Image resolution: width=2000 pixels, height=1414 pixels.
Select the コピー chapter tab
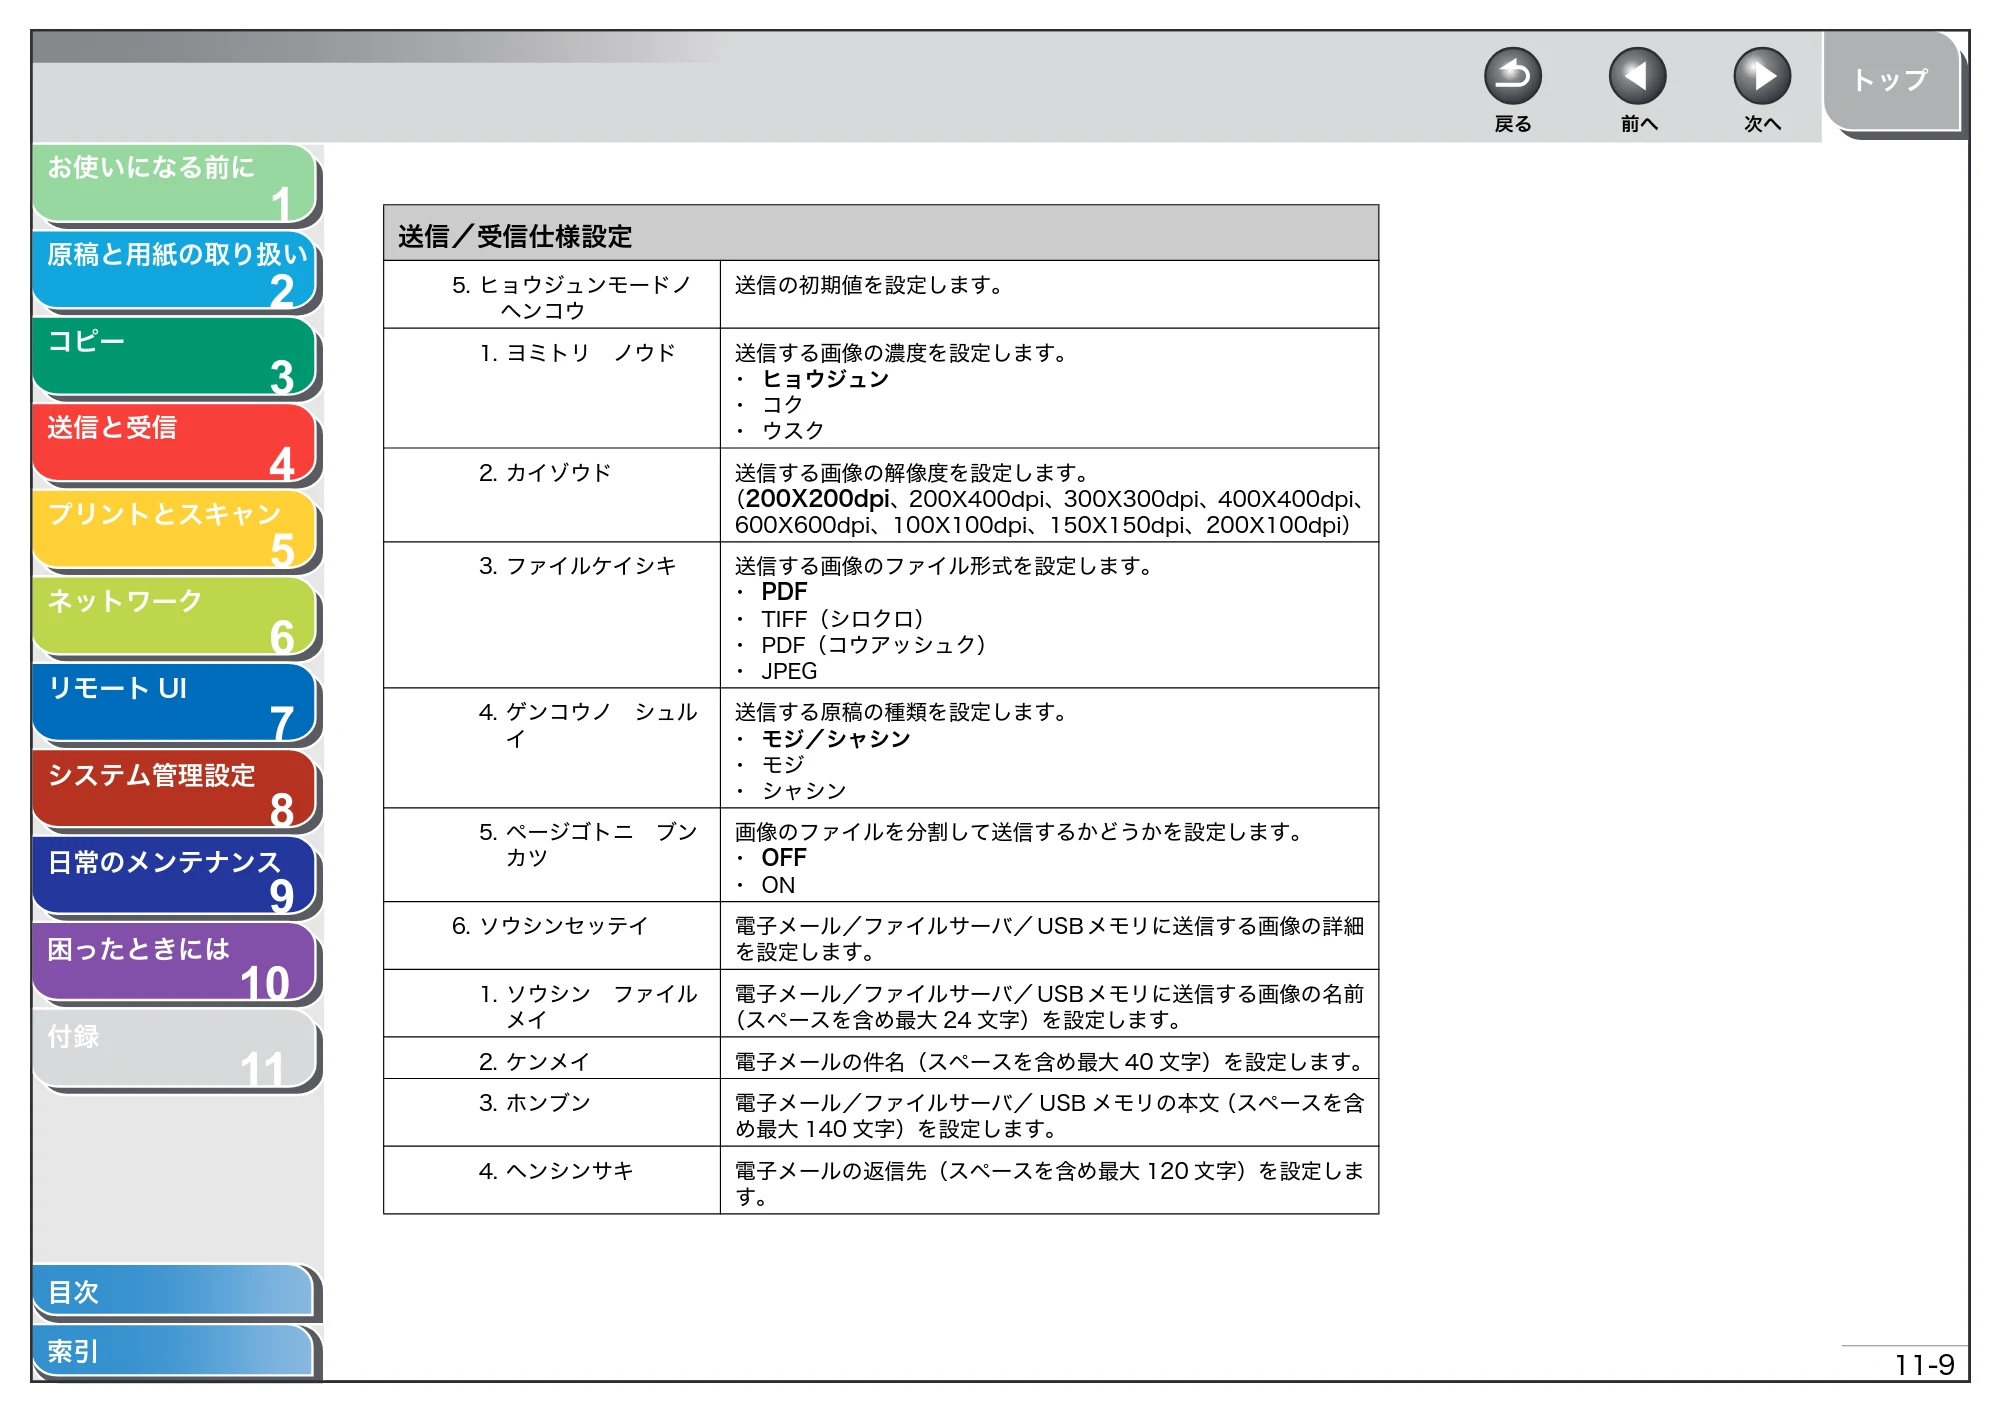click(175, 357)
